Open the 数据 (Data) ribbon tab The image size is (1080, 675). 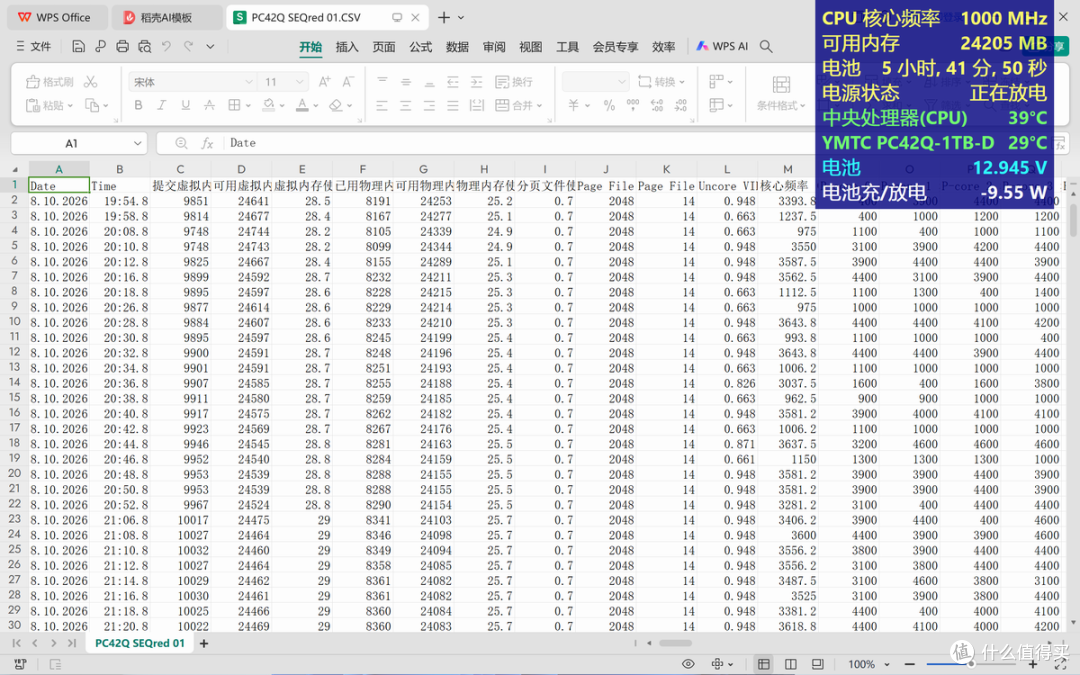coord(457,47)
